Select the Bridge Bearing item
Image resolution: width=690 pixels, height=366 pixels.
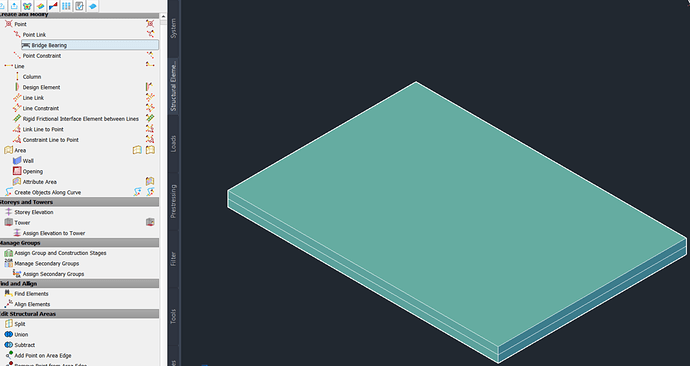coord(90,45)
